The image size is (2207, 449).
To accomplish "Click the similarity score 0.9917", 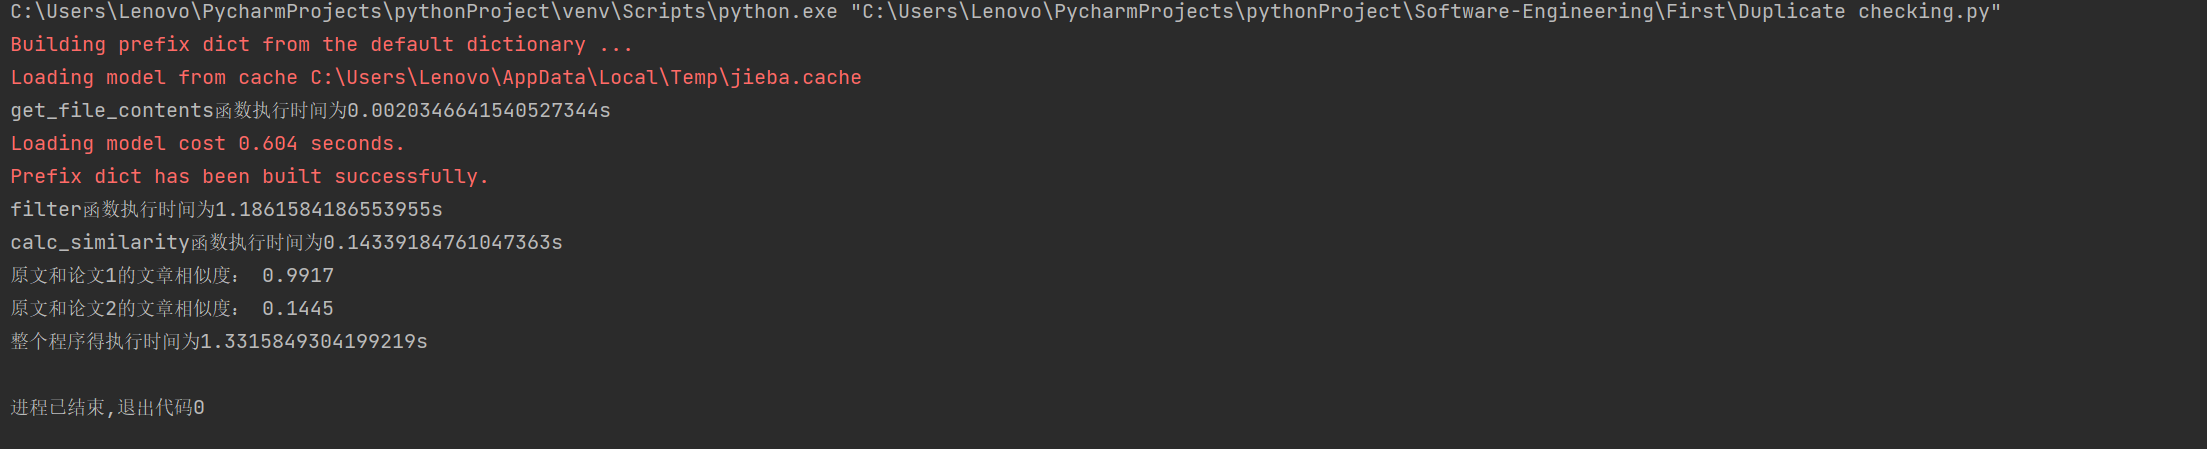I will (298, 276).
